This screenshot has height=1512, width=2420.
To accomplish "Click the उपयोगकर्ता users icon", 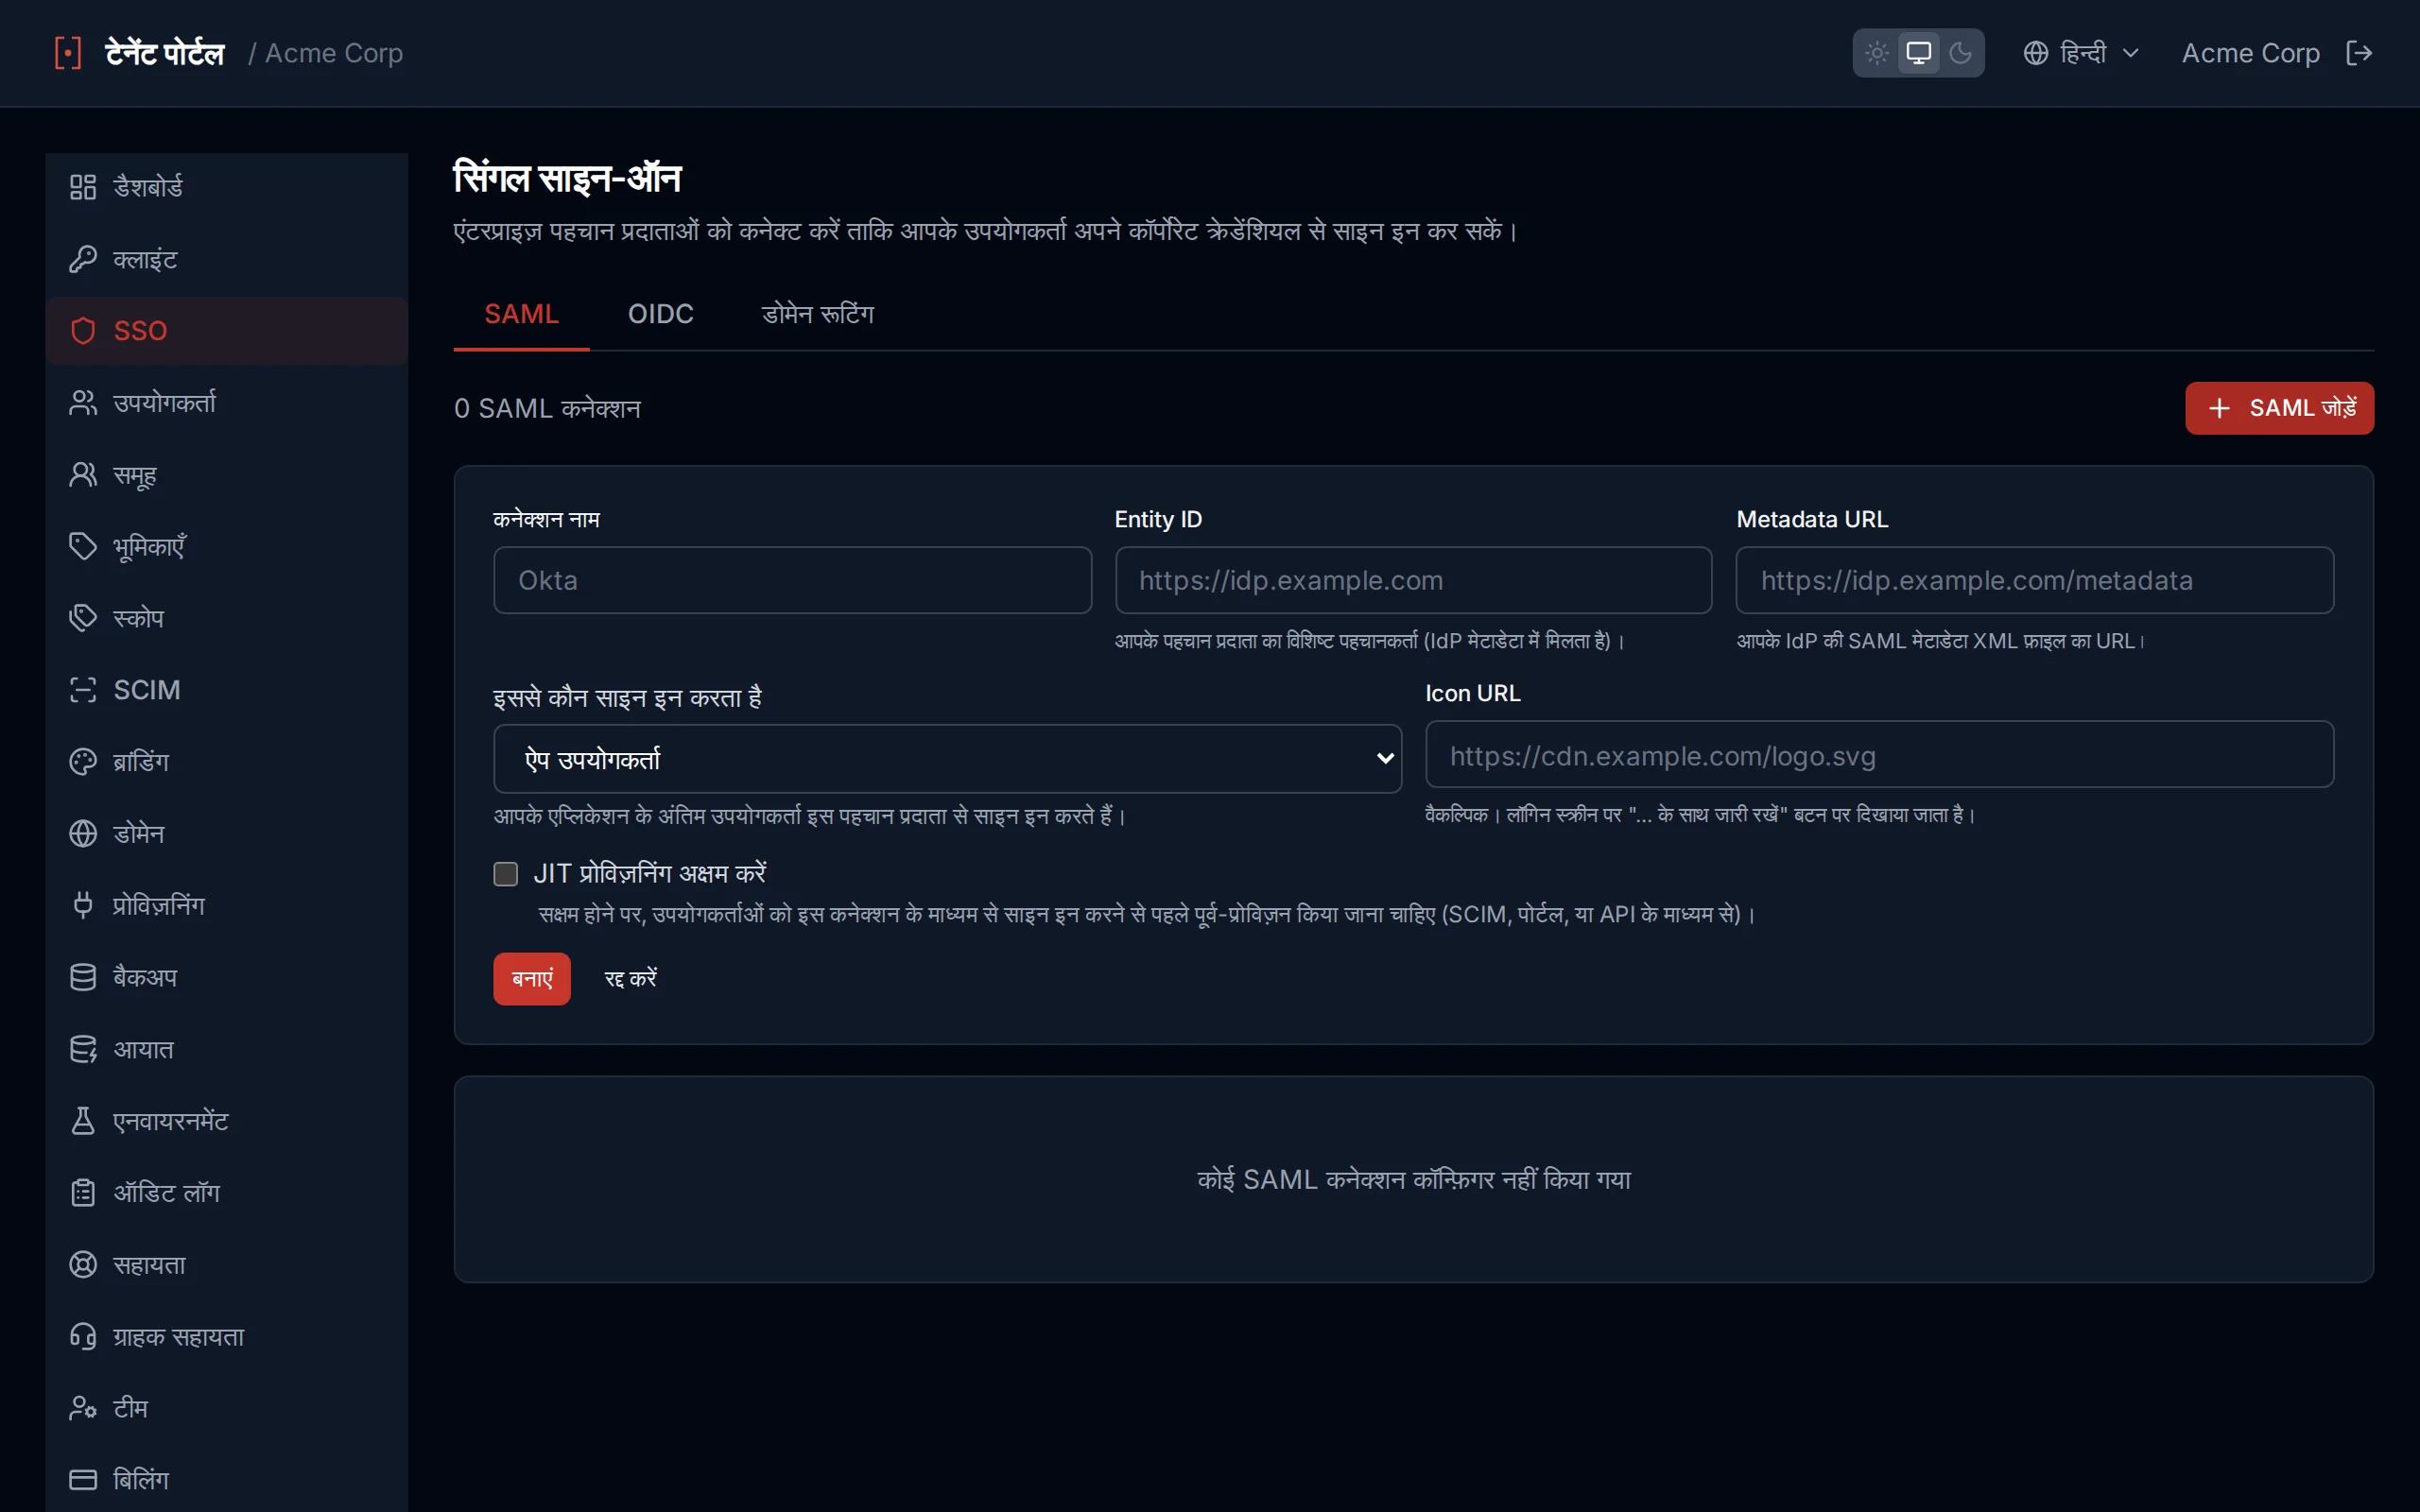I will point(83,403).
